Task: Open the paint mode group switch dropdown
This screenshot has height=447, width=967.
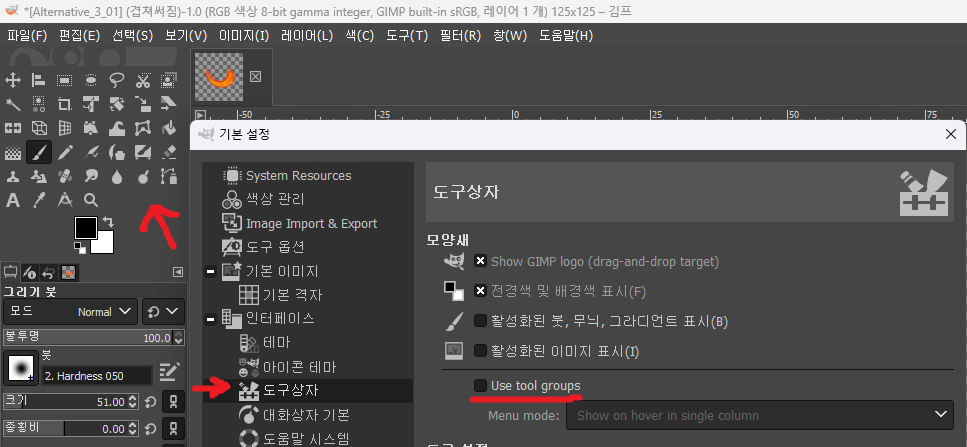Action: pyautogui.click(x=163, y=312)
